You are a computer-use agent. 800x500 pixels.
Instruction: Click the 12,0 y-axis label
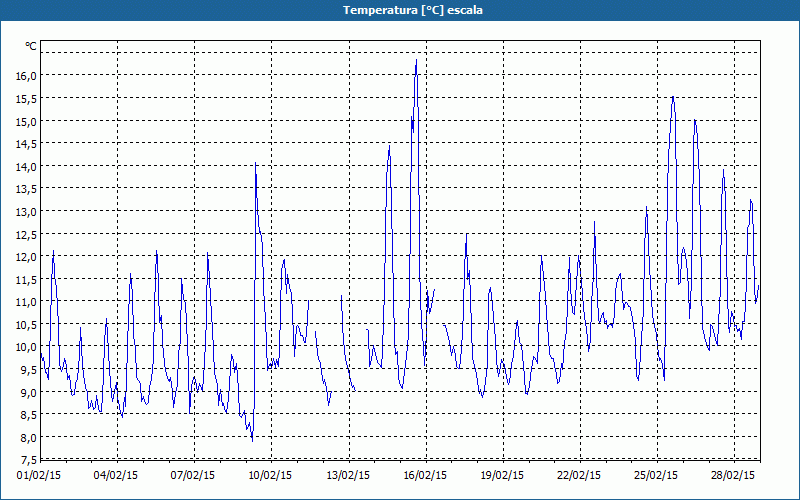click(26, 257)
